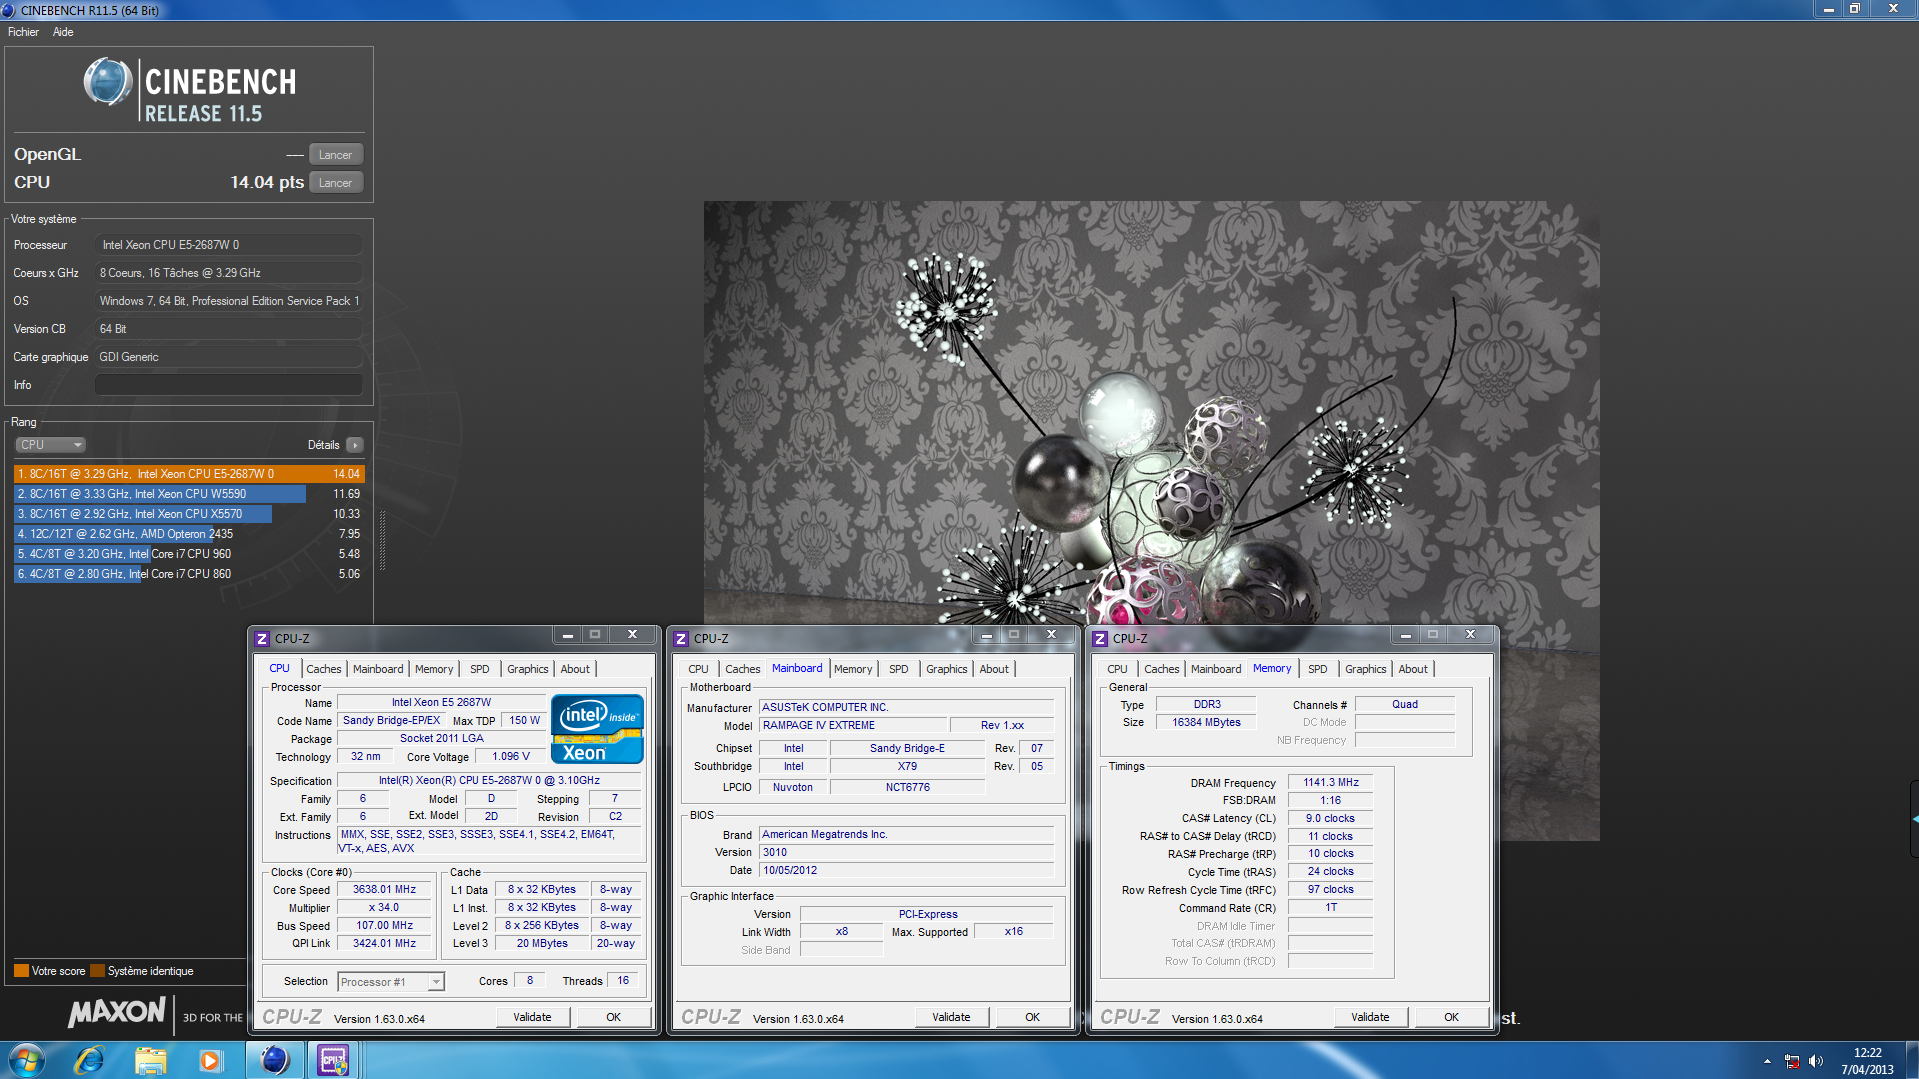Open Graphics tab in first CPU-Z window
This screenshot has height=1079, width=1919.
pyautogui.click(x=527, y=669)
